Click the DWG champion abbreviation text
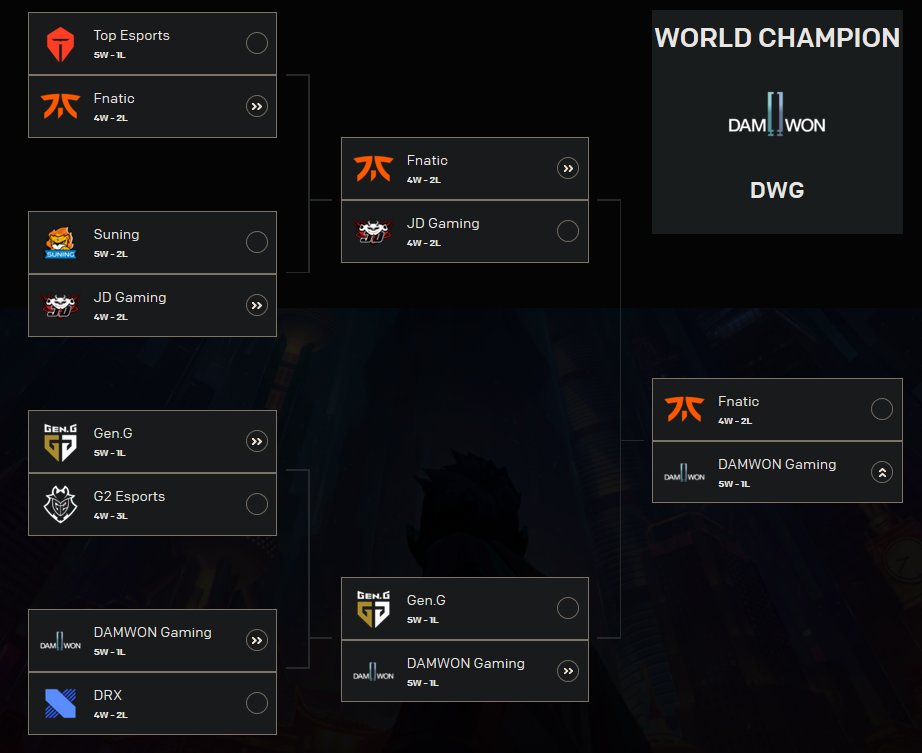 pyautogui.click(x=777, y=190)
